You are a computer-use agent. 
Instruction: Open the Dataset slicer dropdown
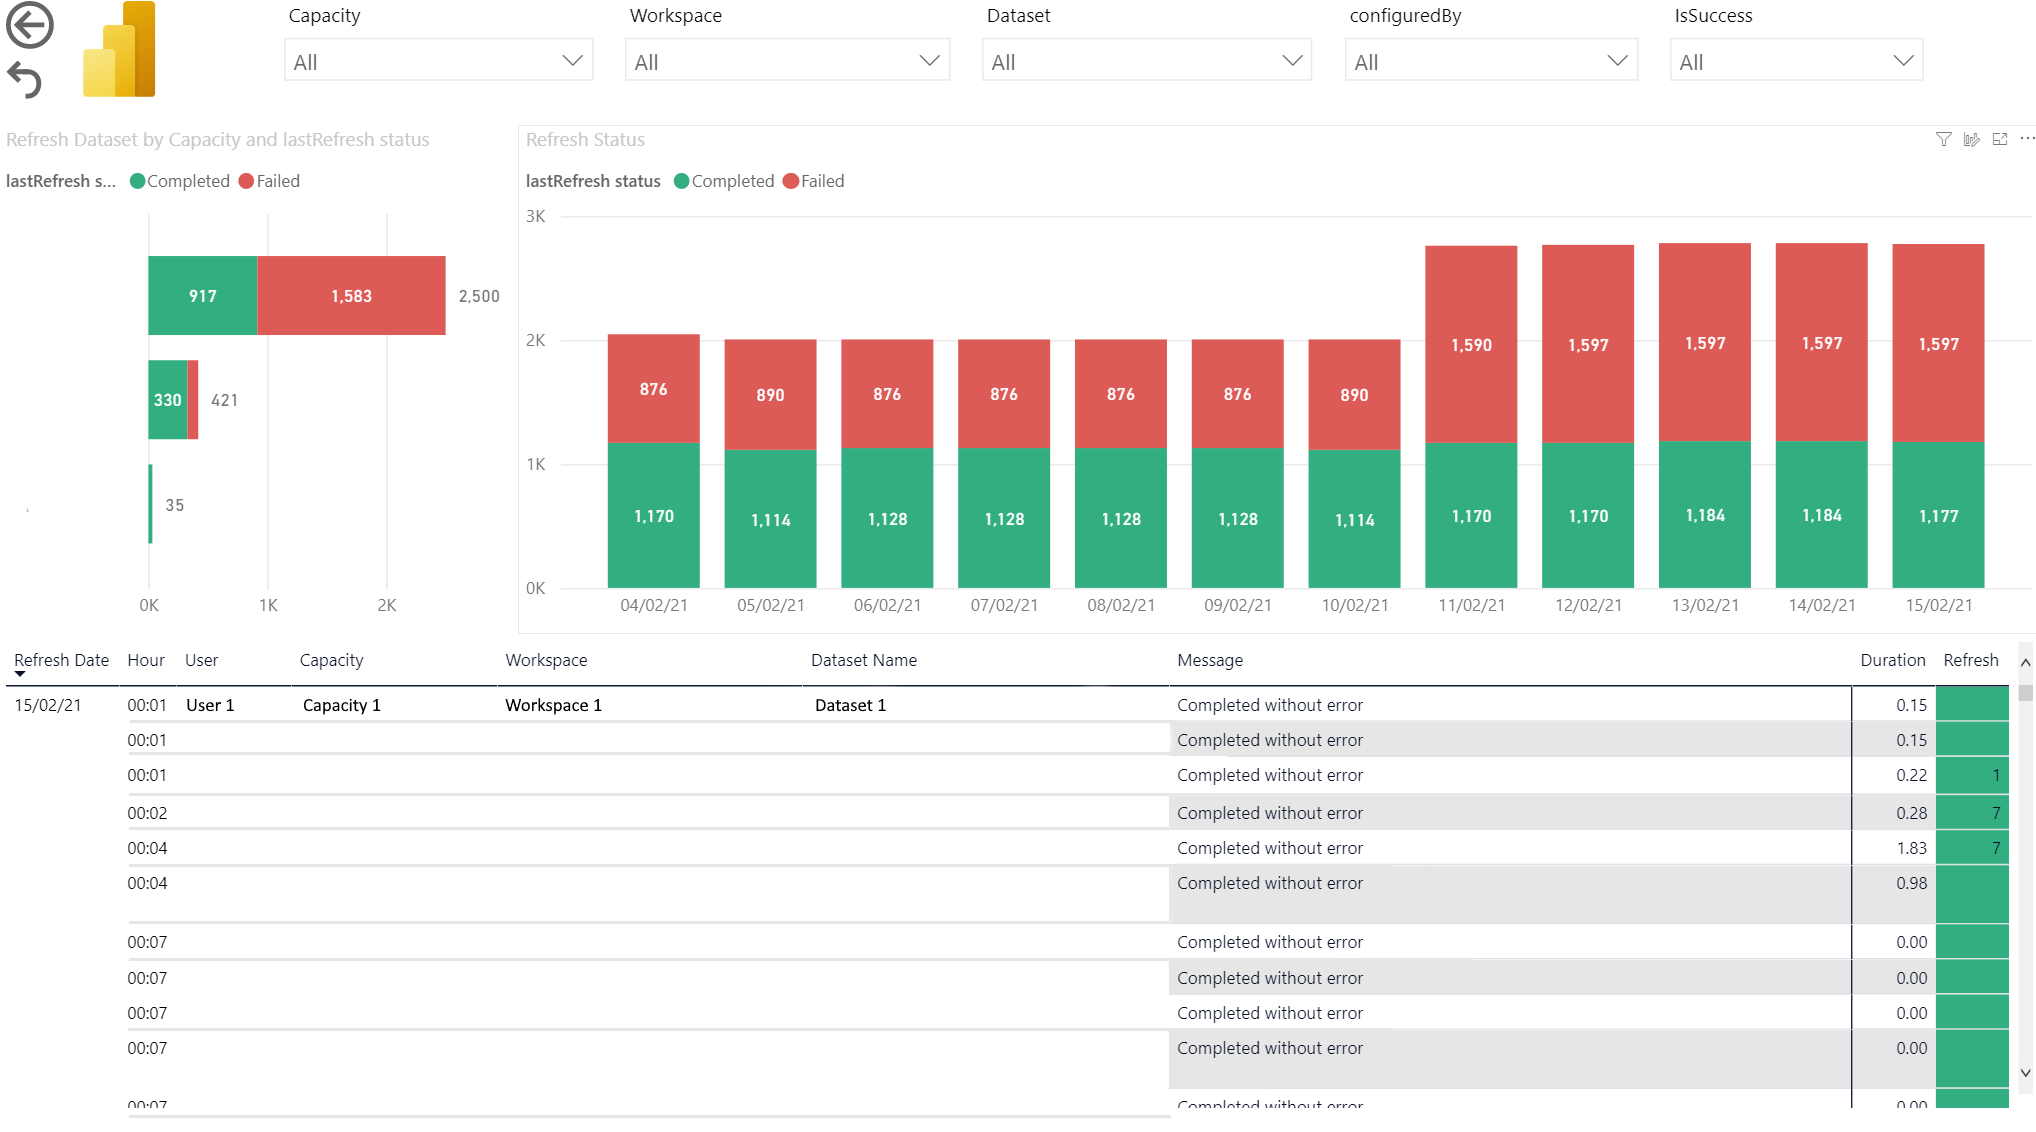click(1146, 60)
